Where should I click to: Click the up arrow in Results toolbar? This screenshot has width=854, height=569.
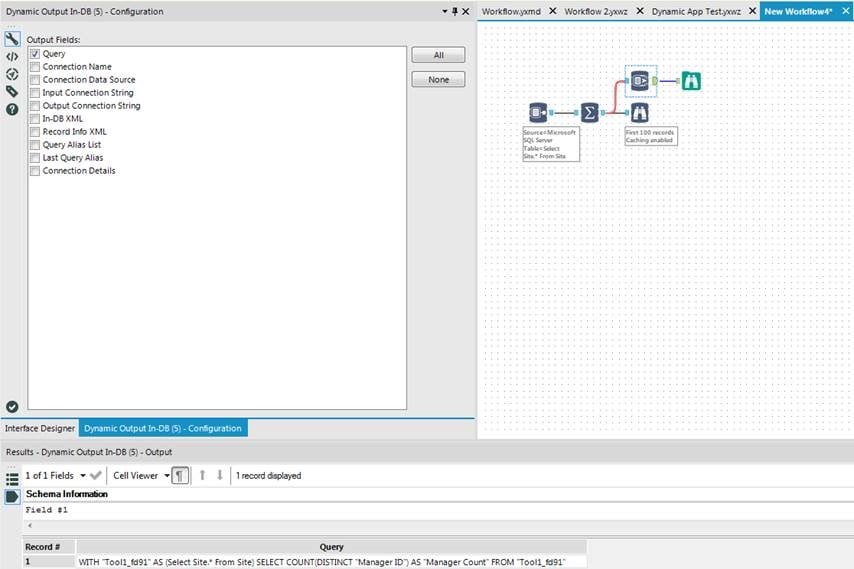202,475
